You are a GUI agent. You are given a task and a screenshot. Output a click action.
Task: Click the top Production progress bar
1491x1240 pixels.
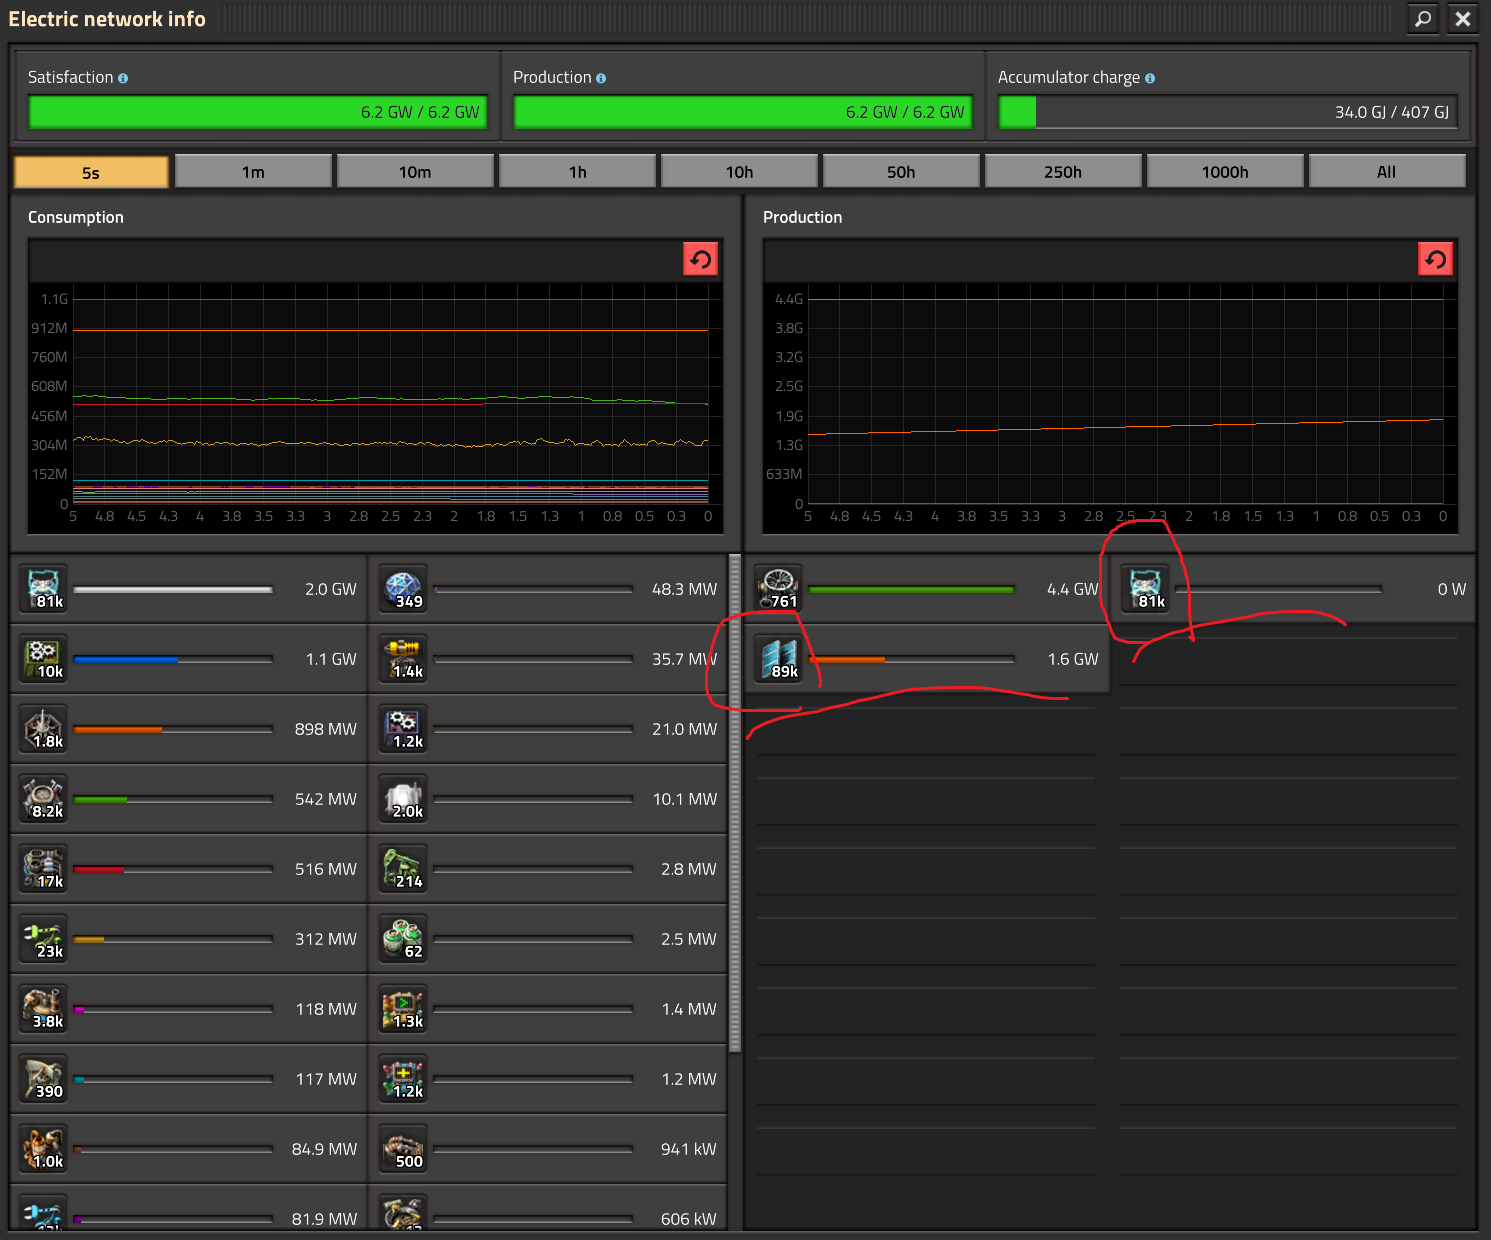(x=743, y=112)
